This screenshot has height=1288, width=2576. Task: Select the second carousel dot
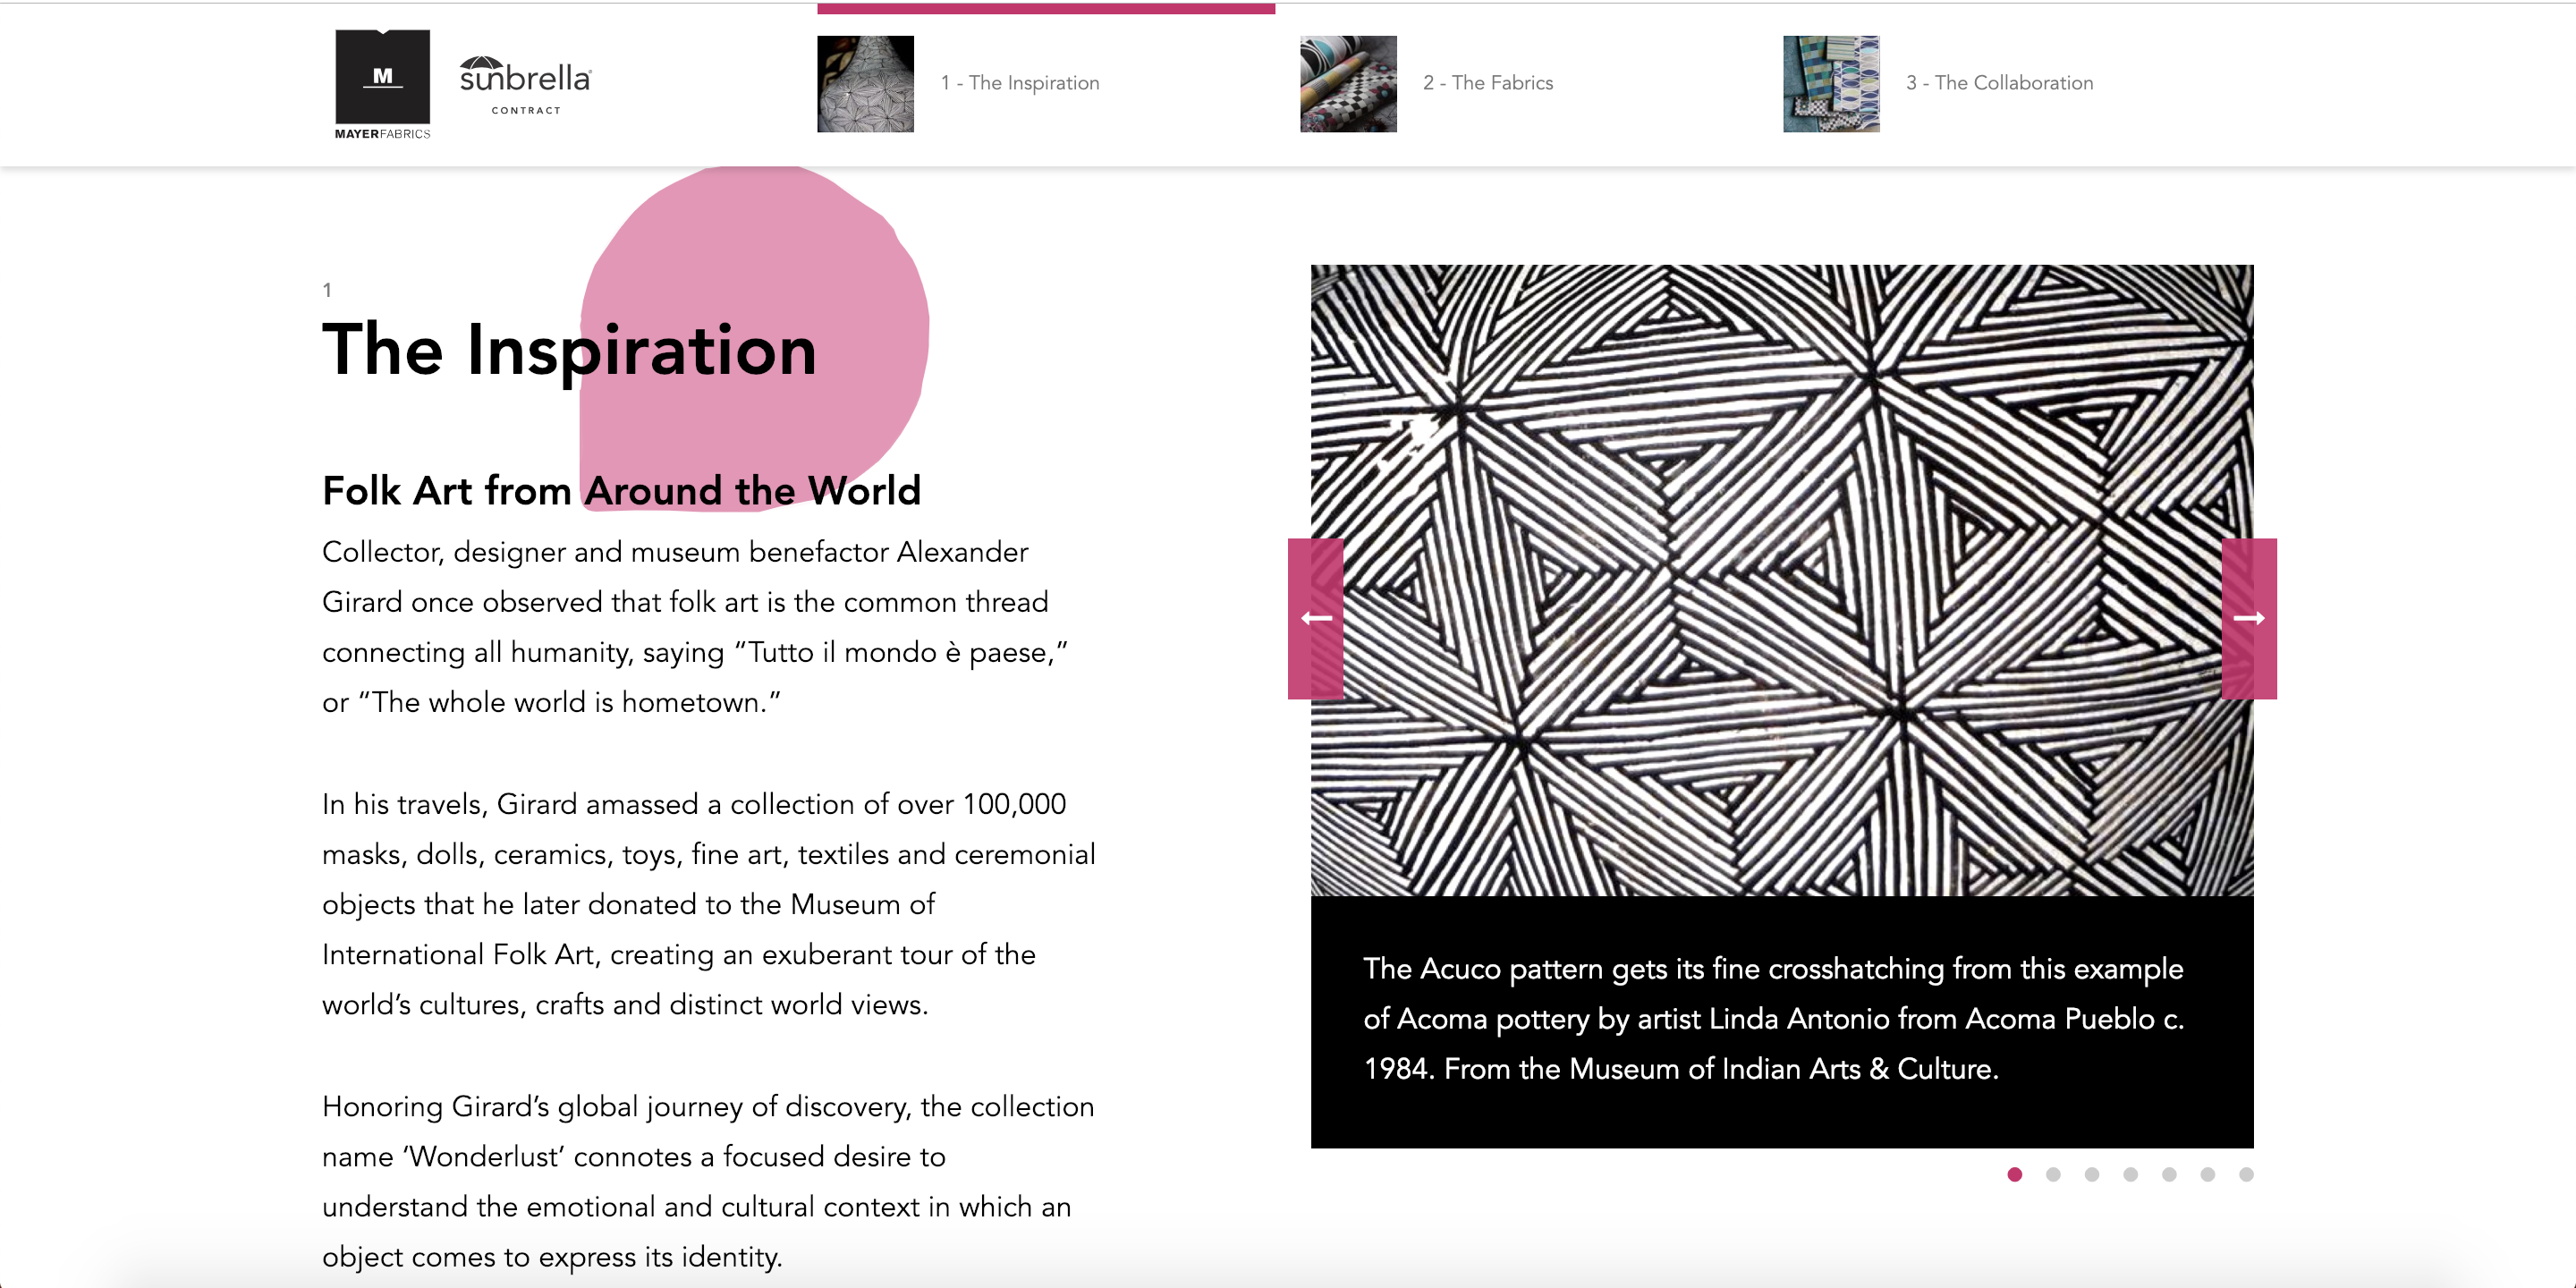pyautogui.click(x=2053, y=1174)
